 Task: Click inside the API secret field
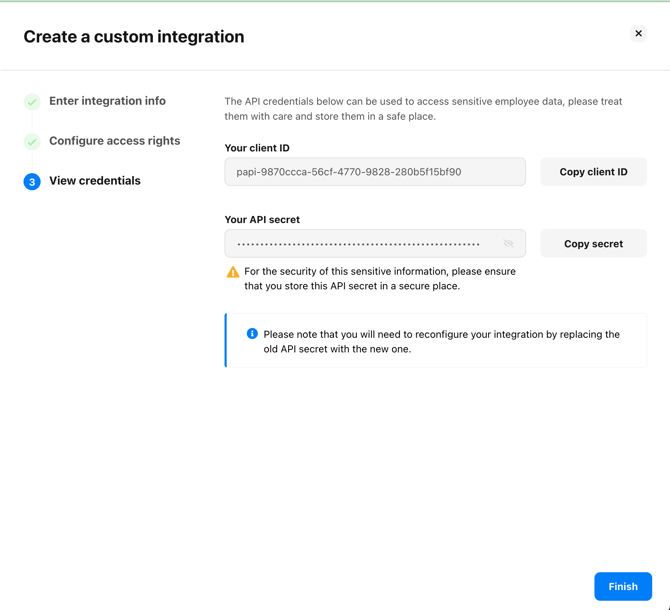pyautogui.click(x=375, y=243)
